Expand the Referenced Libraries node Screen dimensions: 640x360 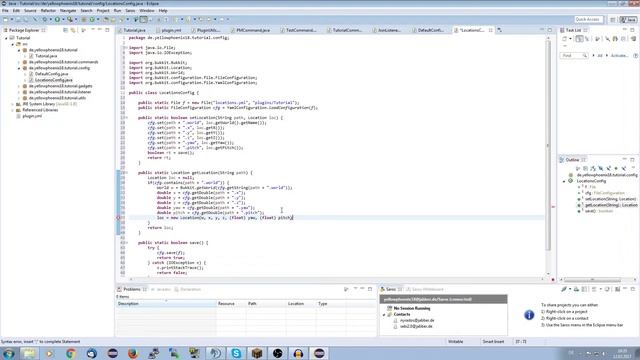pyautogui.click(x=13, y=110)
